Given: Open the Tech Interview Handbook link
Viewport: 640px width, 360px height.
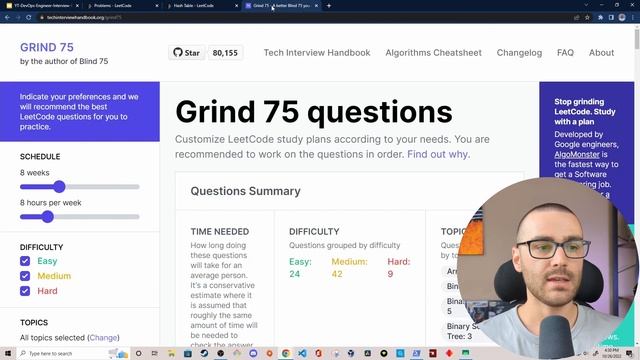Looking at the screenshot, I should (317, 53).
